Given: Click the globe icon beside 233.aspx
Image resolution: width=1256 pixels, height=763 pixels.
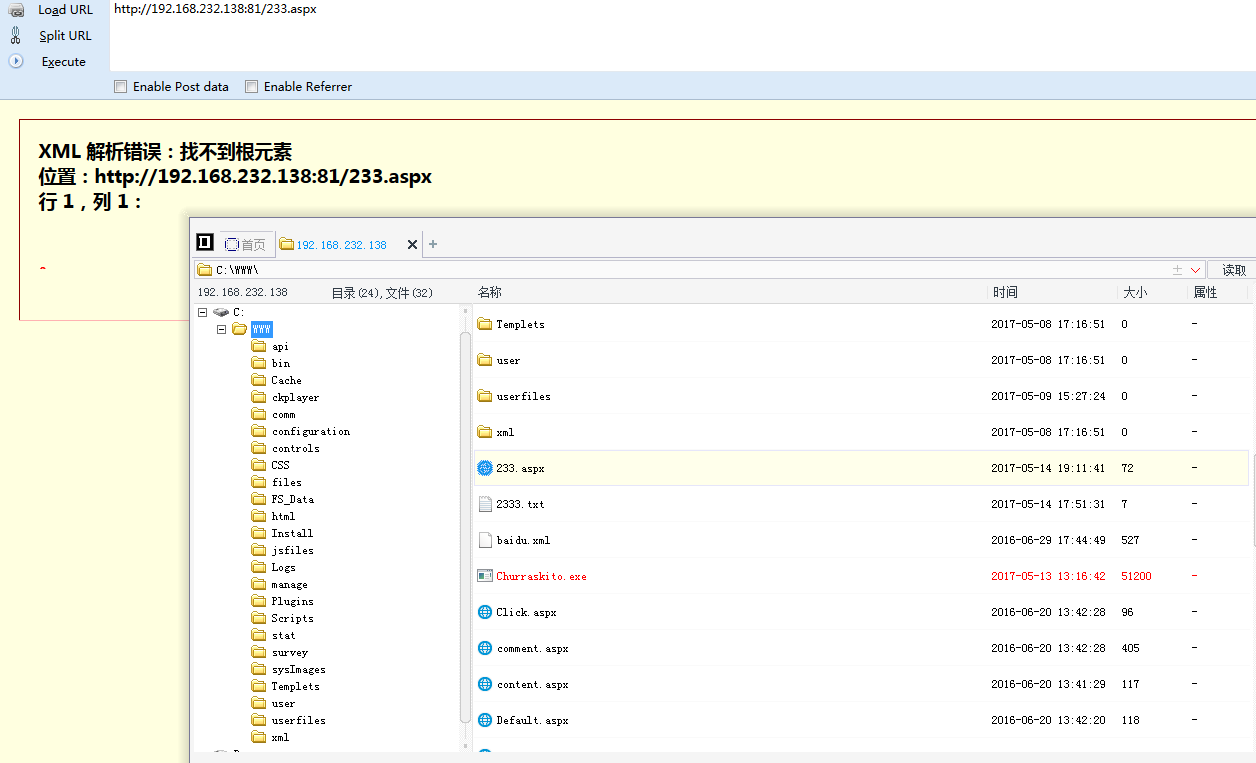Looking at the screenshot, I should click(x=485, y=467).
